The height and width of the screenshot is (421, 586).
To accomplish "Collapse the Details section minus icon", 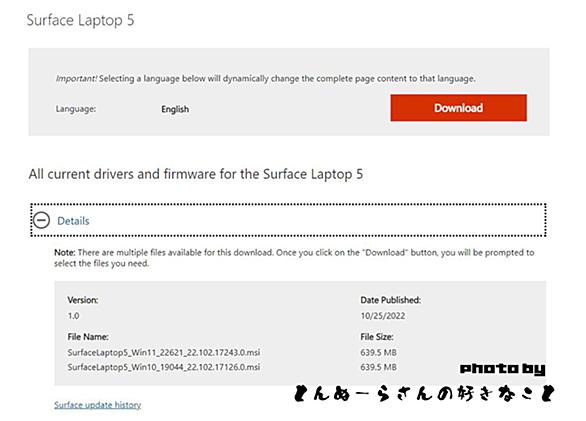I will click(41, 220).
